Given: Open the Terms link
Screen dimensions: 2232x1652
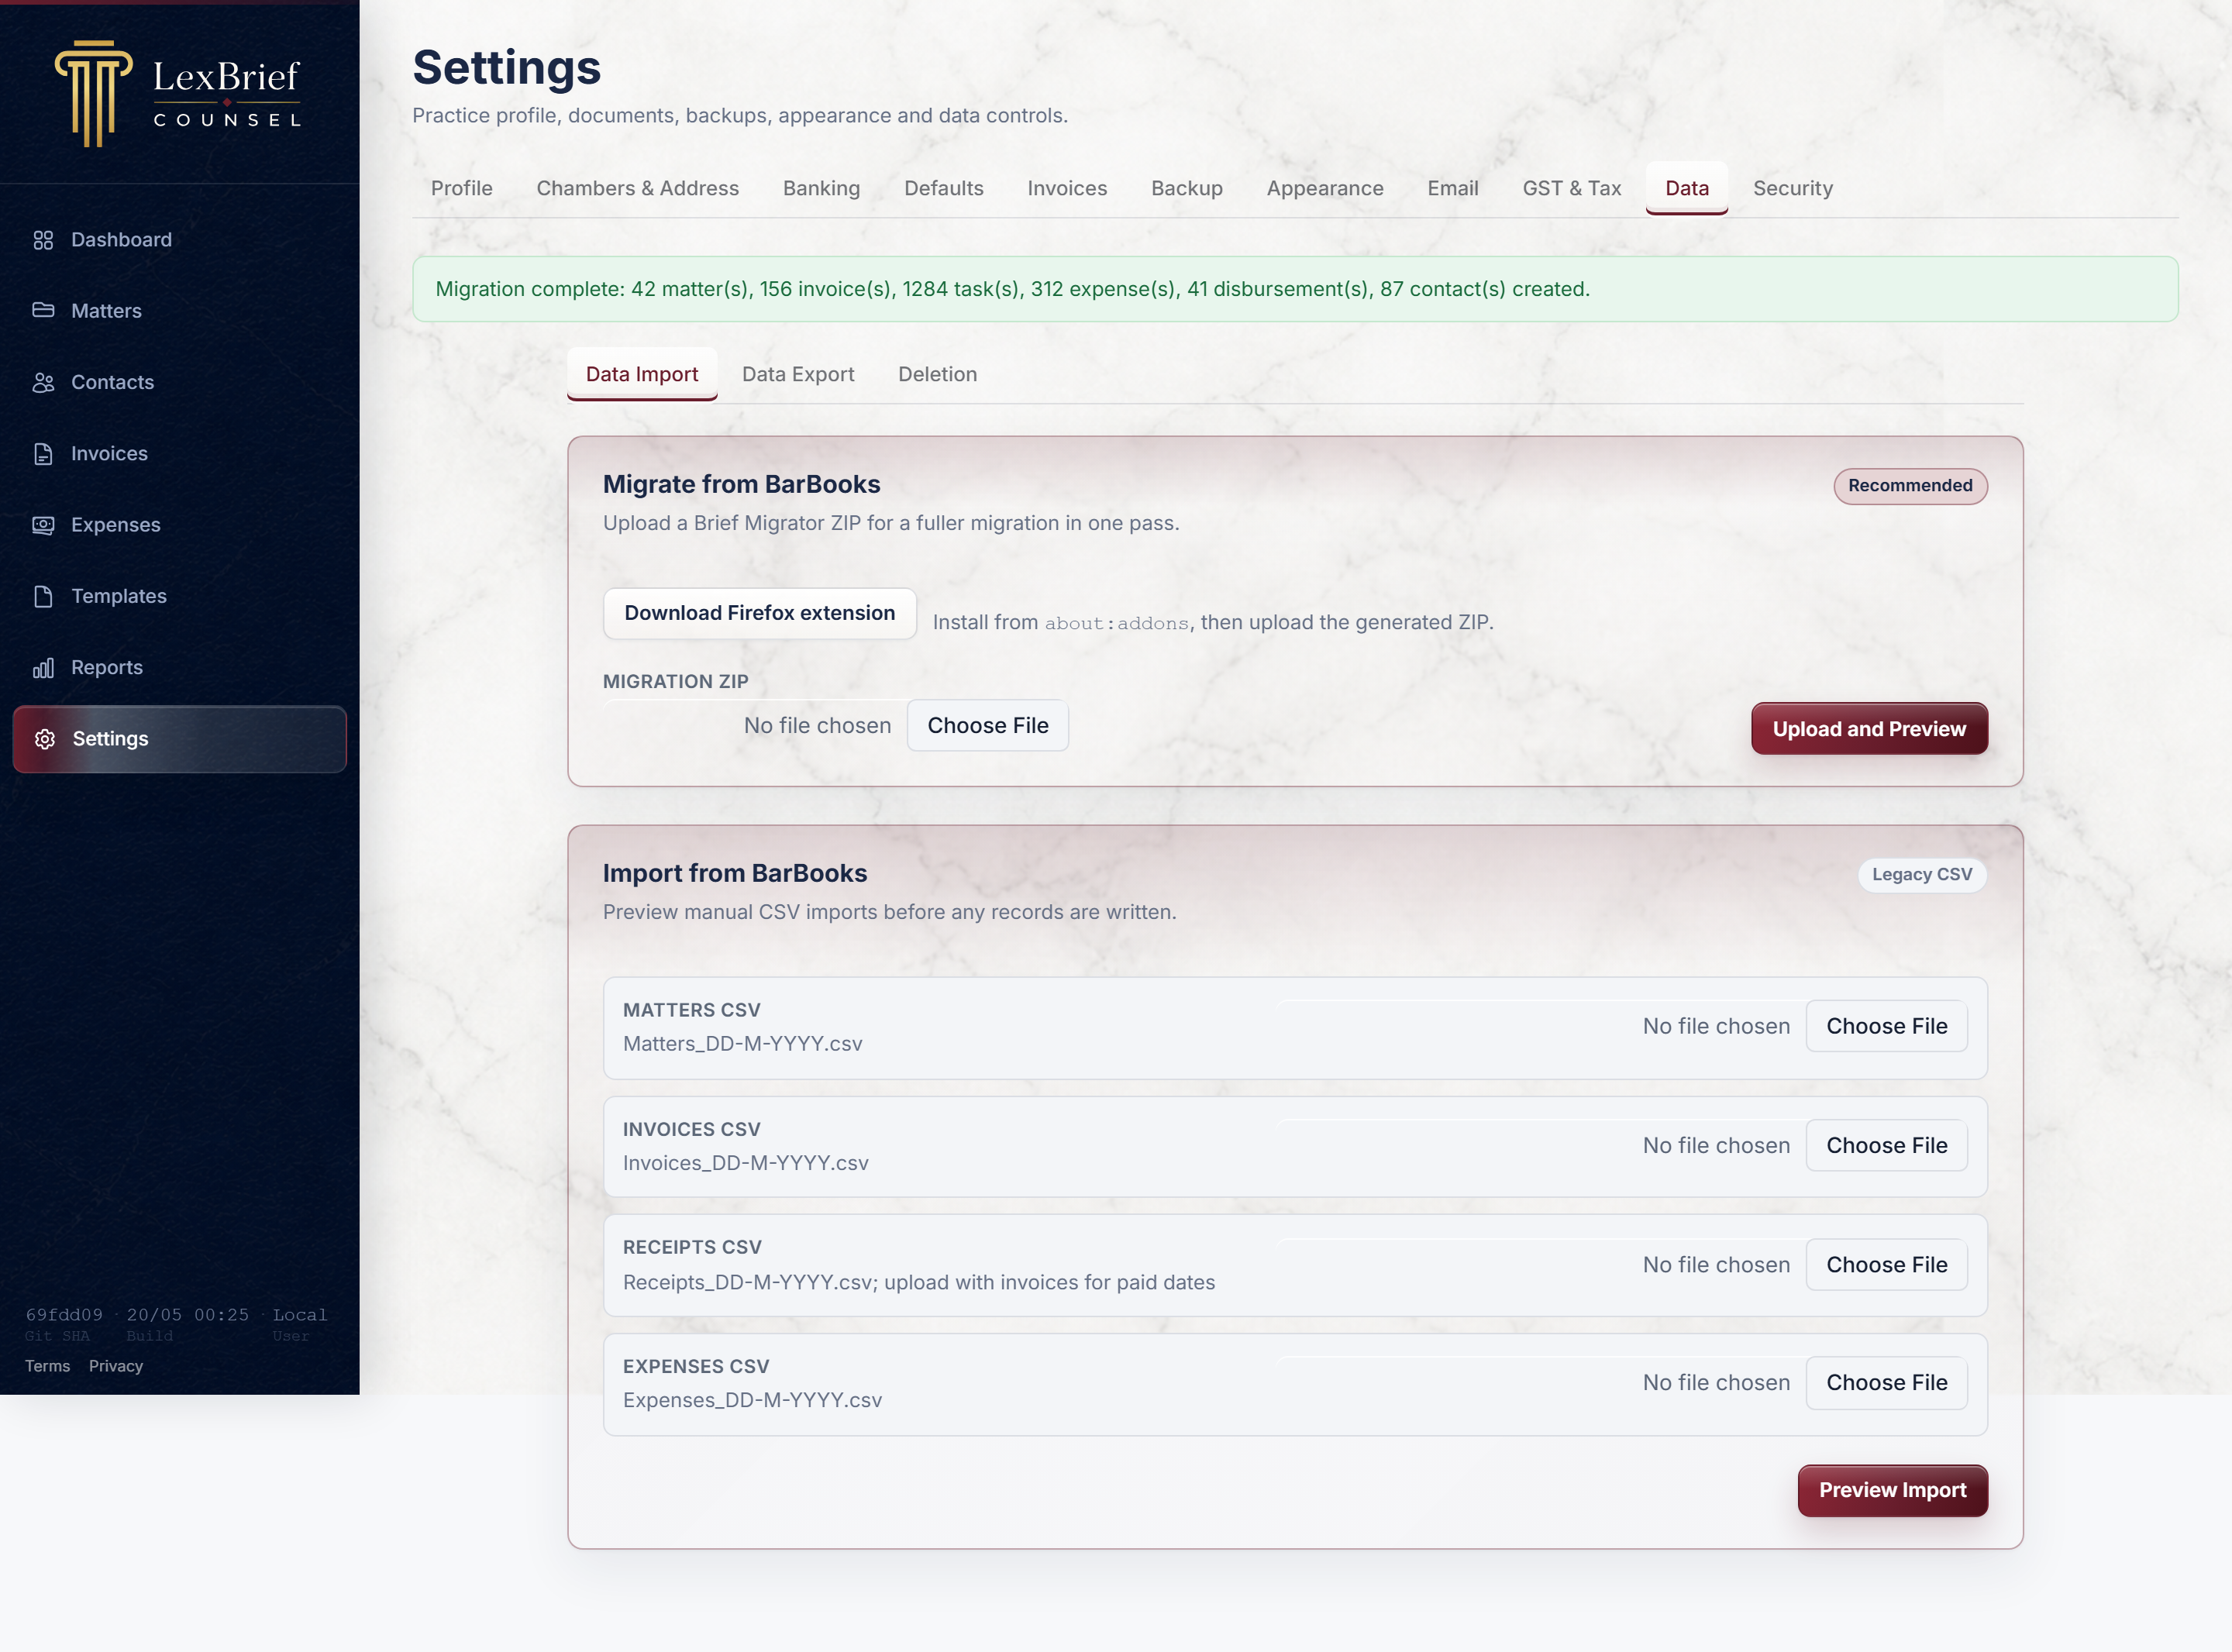Looking at the screenshot, I should [x=47, y=1367].
